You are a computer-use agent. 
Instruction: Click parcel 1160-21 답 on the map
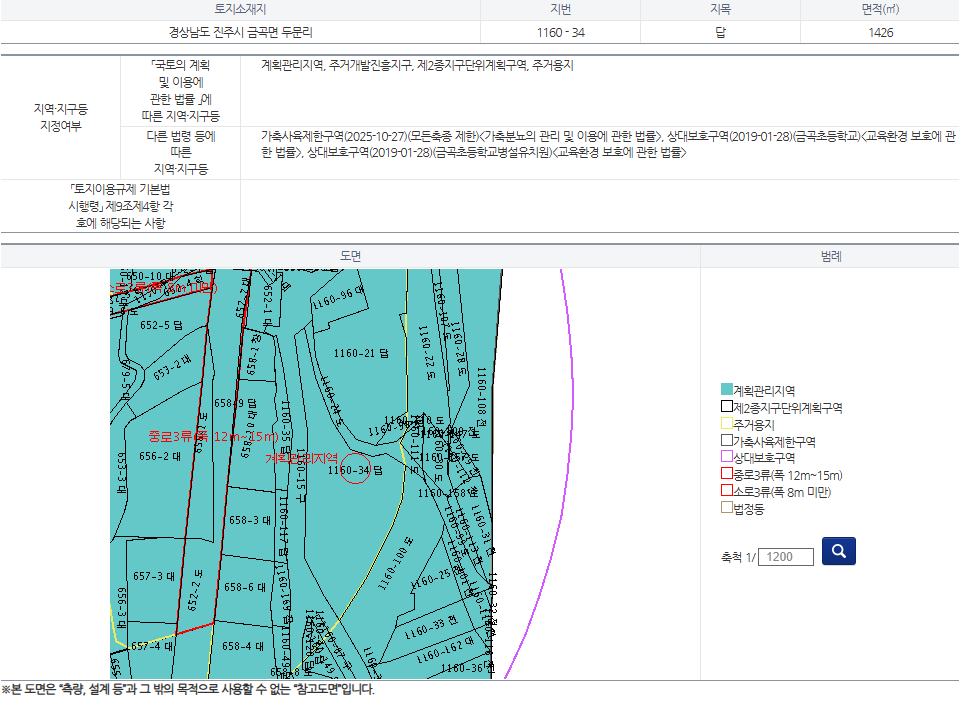(x=361, y=353)
